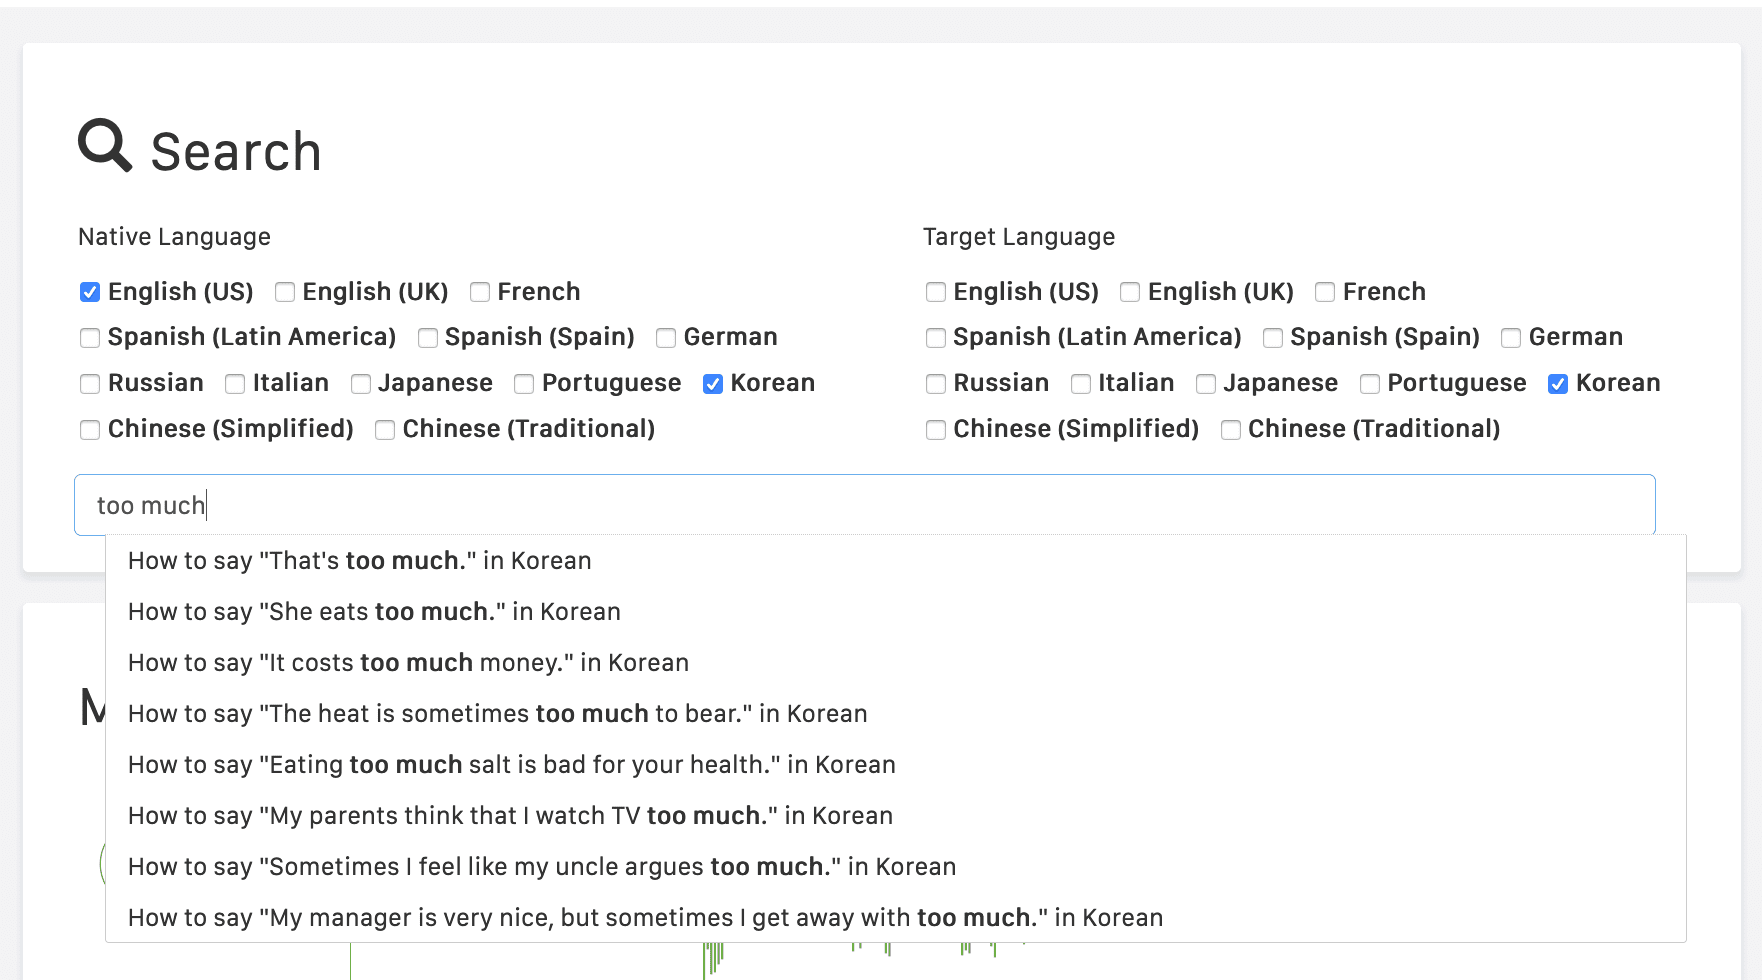The height and width of the screenshot is (980, 1762).
Task: Check Japanese under Target Language
Action: pyautogui.click(x=1206, y=384)
